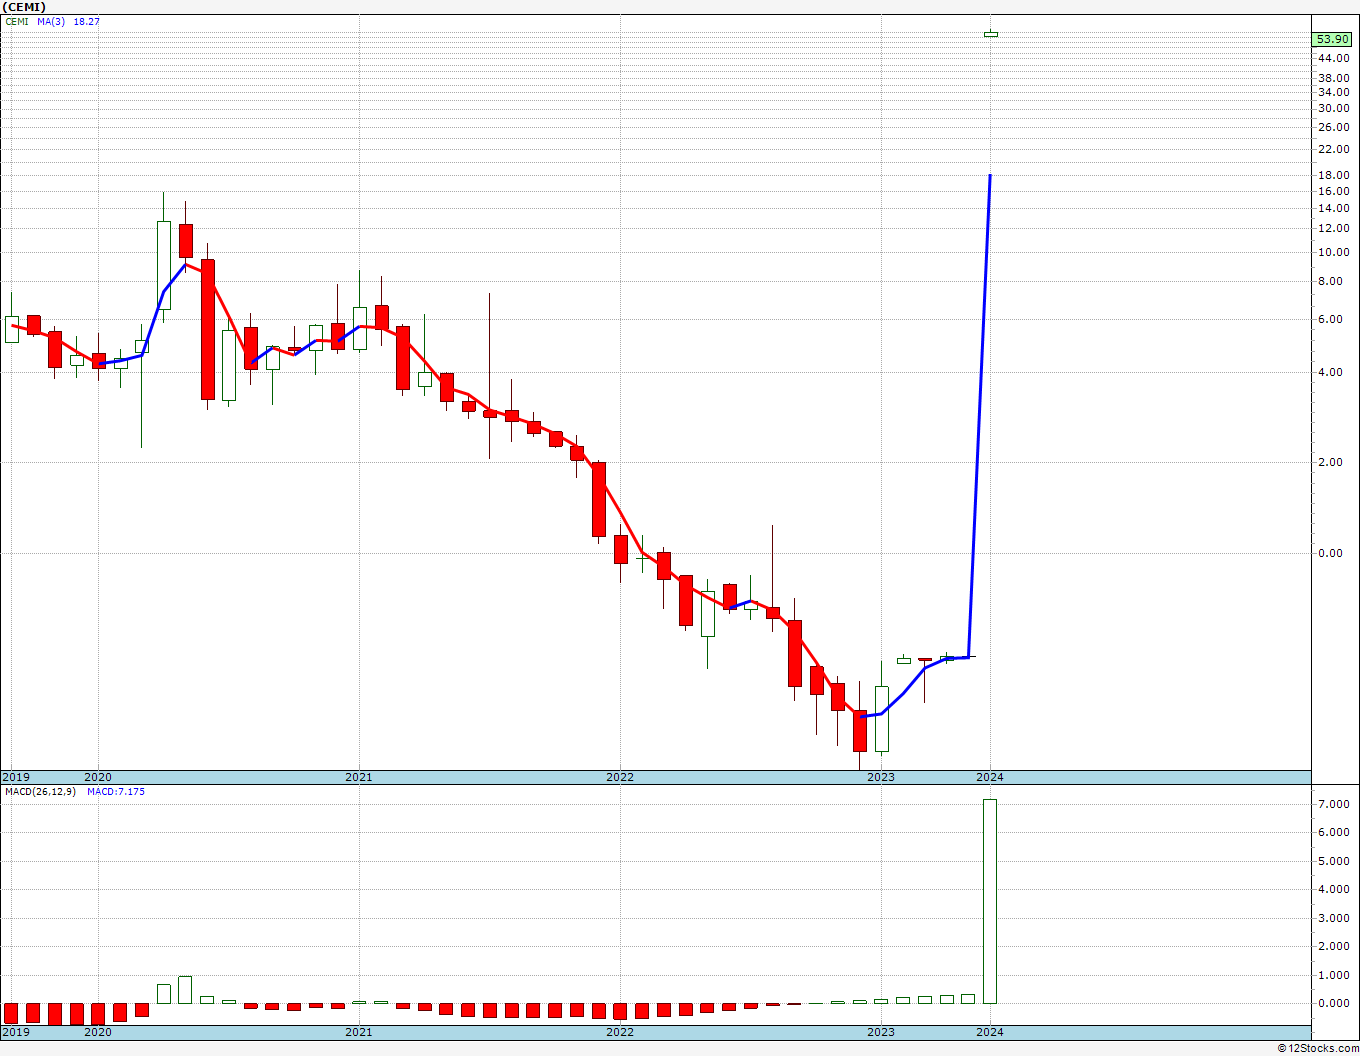Viewport: 1360px width, 1056px height.
Task: Select 2020 on the MACD panel time axis
Action: click(x=98, y=1032)
